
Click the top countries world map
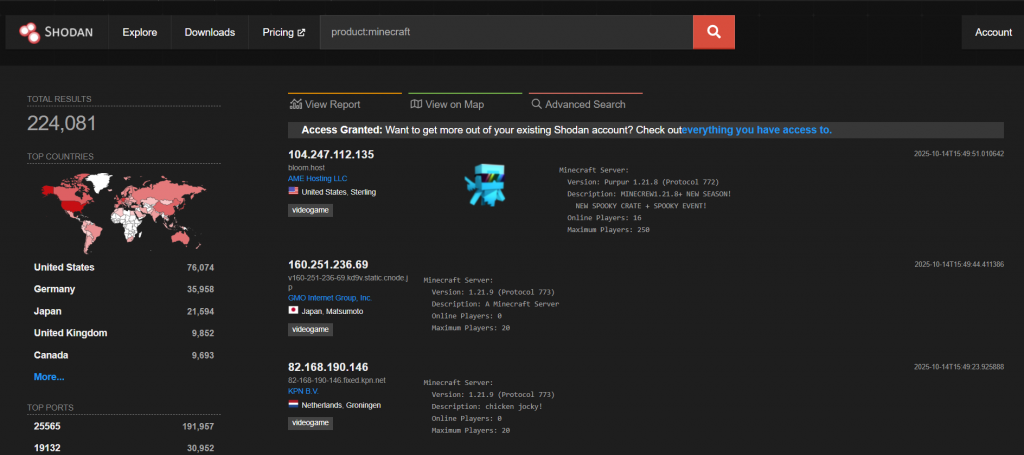123,212
